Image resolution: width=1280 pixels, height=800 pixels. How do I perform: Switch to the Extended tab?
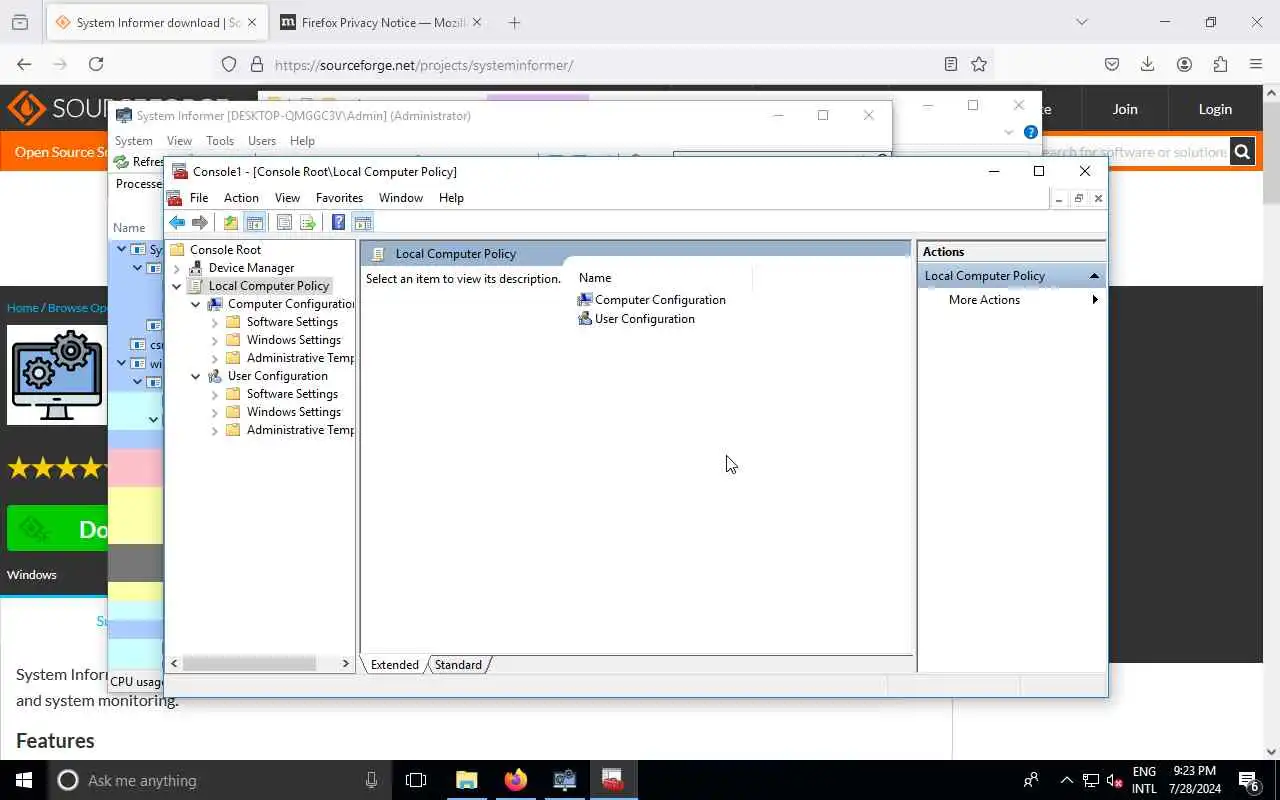pyautogui.click(x=395, y=665)
